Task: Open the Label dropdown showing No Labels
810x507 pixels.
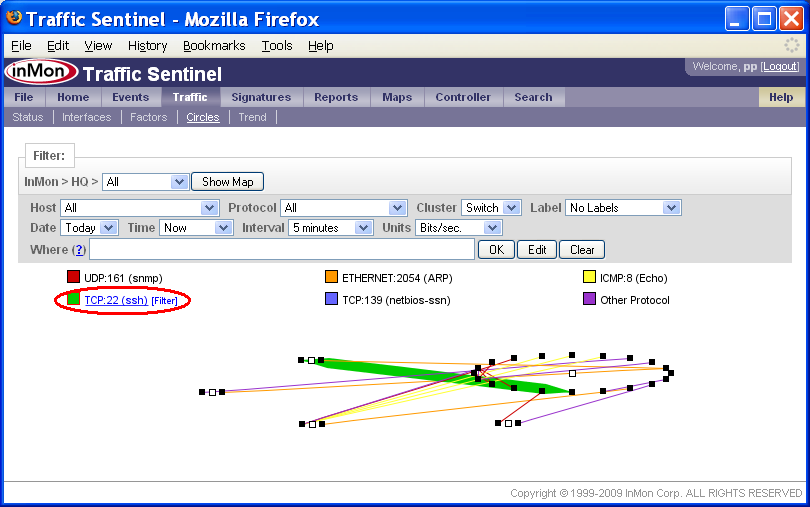Action: coord(623,208)
